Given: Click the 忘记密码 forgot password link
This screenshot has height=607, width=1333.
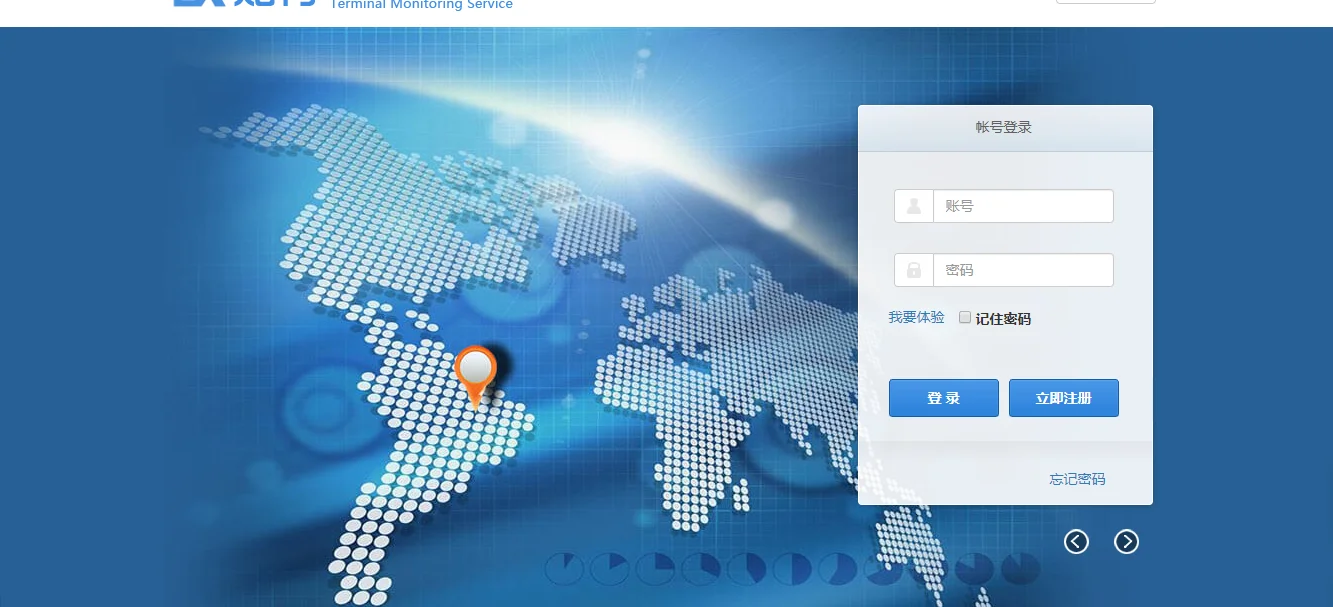Looking at the screenshot, I should [1077, 479].
